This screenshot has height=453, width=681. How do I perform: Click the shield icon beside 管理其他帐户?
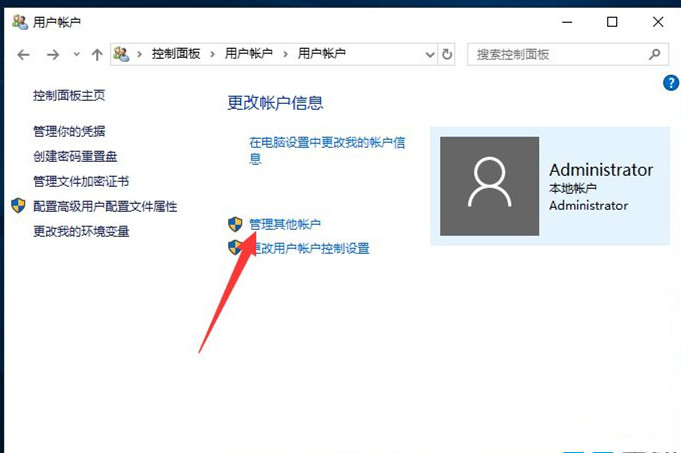coord(235,224)
